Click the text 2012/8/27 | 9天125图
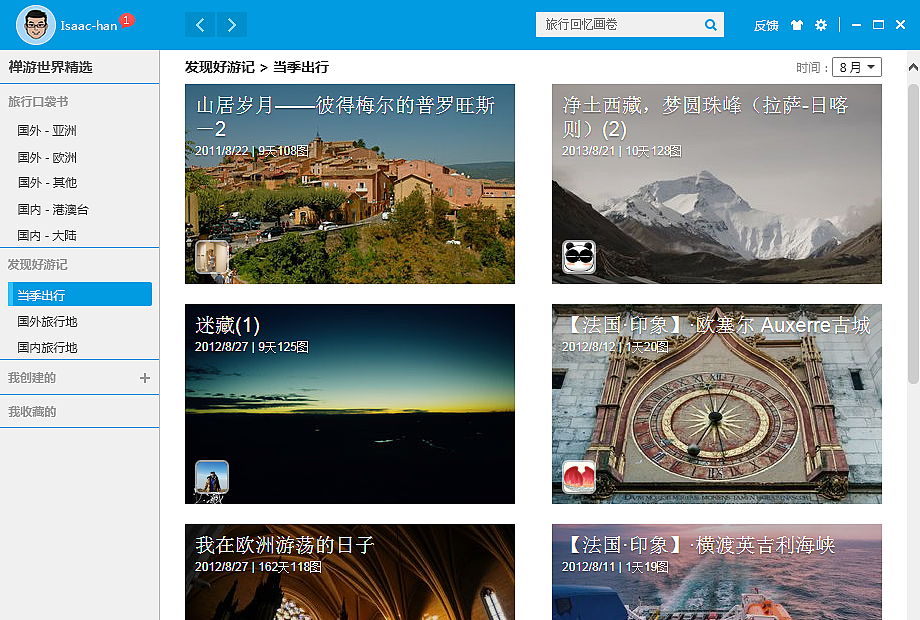 [252, 347]
